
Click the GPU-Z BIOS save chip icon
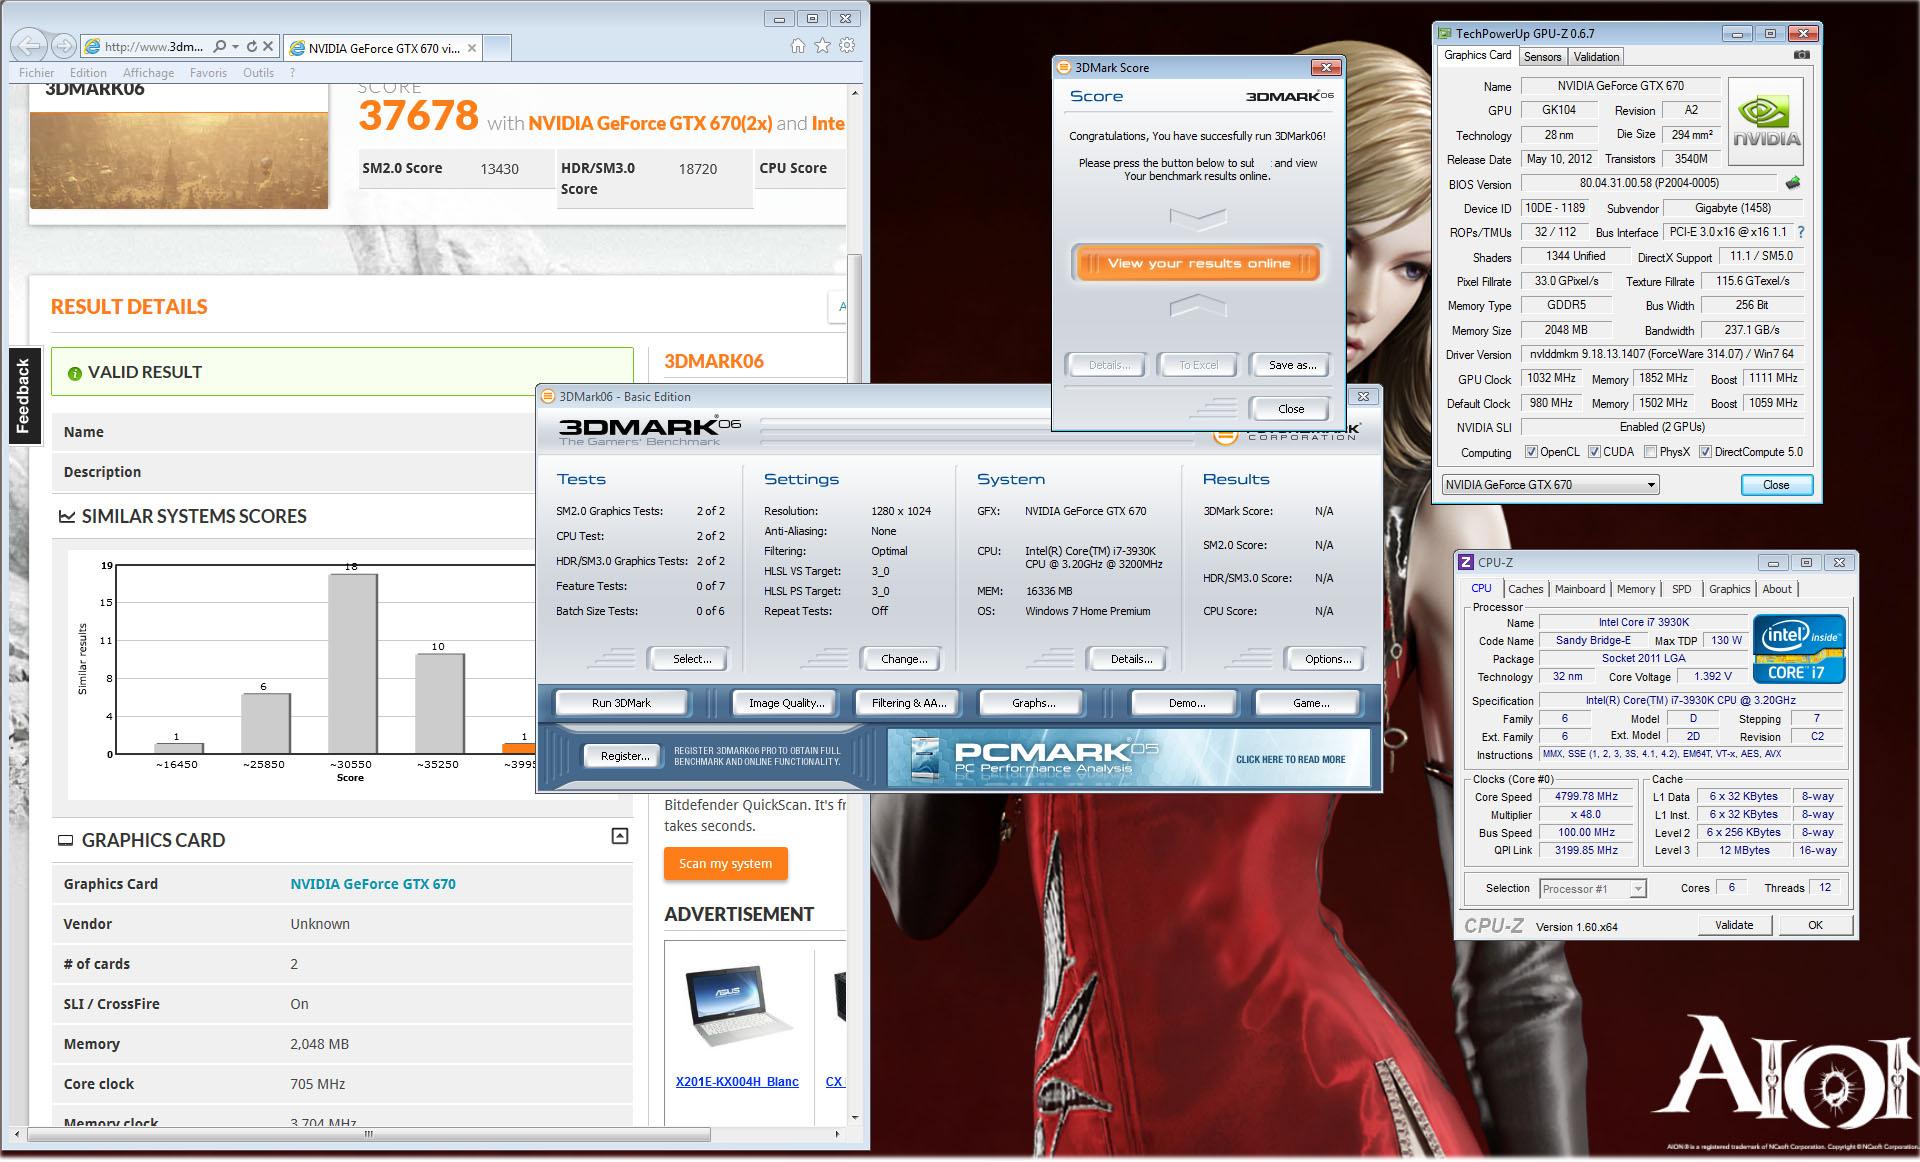click(1793, 183)
